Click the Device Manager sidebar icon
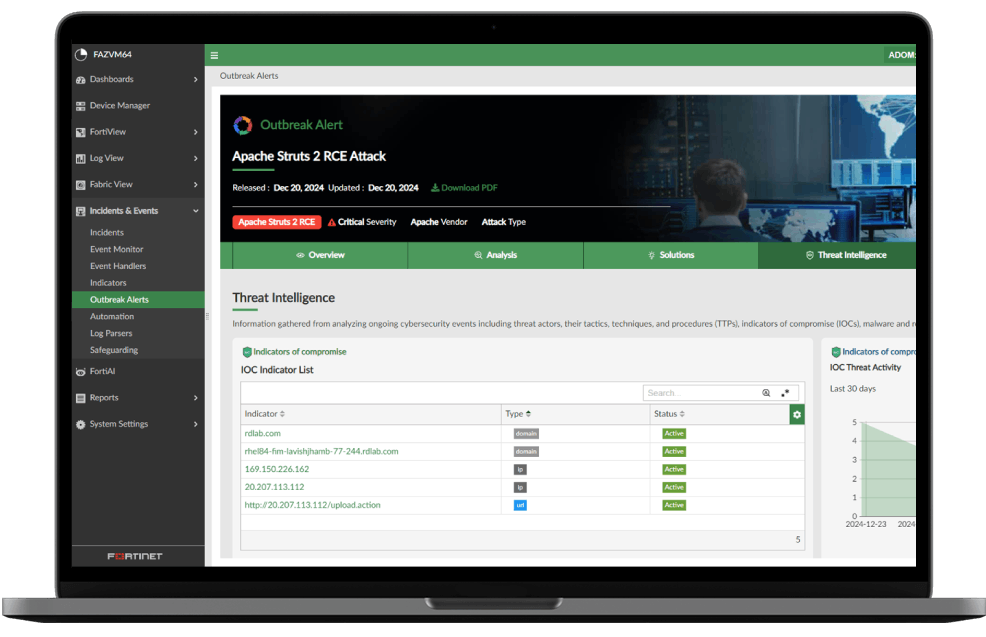Viewport: 986px width, 637px height. (81, 106)
